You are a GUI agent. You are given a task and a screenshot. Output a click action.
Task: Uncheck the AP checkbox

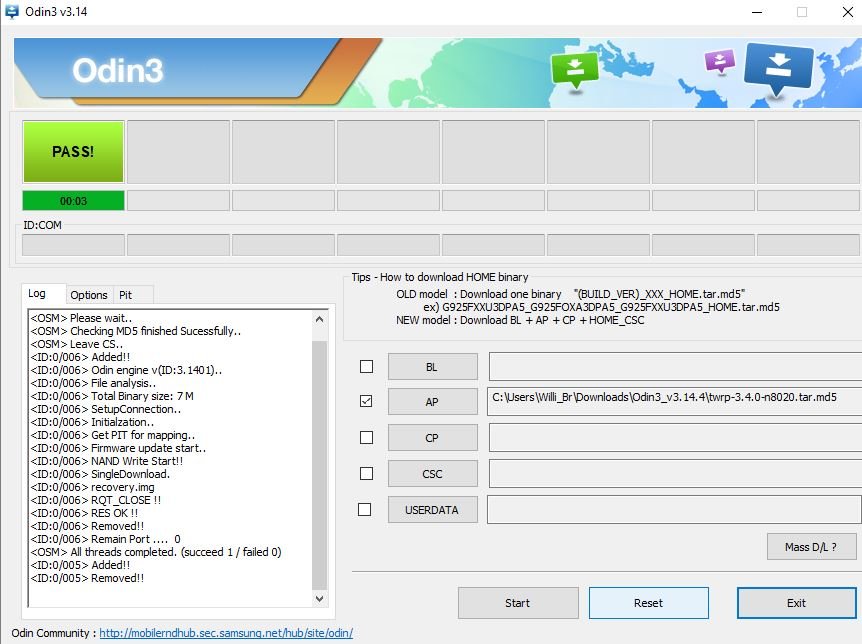pos(366,401)
